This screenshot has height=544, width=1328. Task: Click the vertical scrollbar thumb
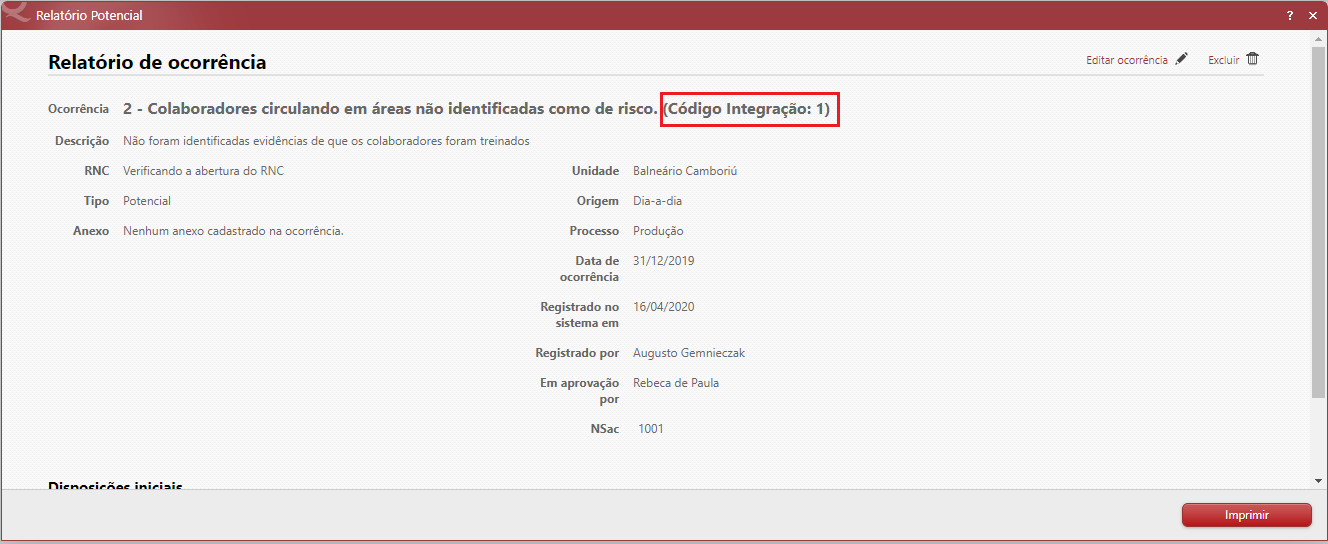(1319, 220)
